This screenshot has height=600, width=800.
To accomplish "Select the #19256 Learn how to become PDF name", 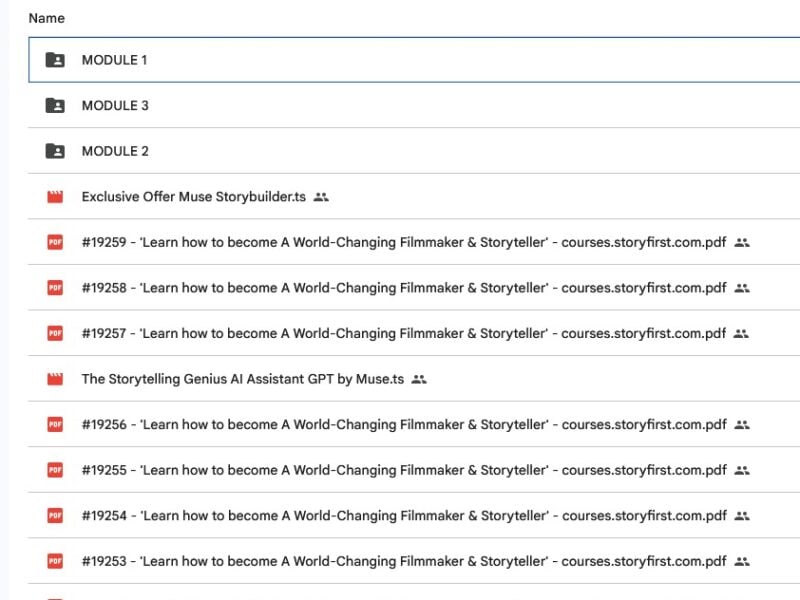I will (x=404, y=424).
